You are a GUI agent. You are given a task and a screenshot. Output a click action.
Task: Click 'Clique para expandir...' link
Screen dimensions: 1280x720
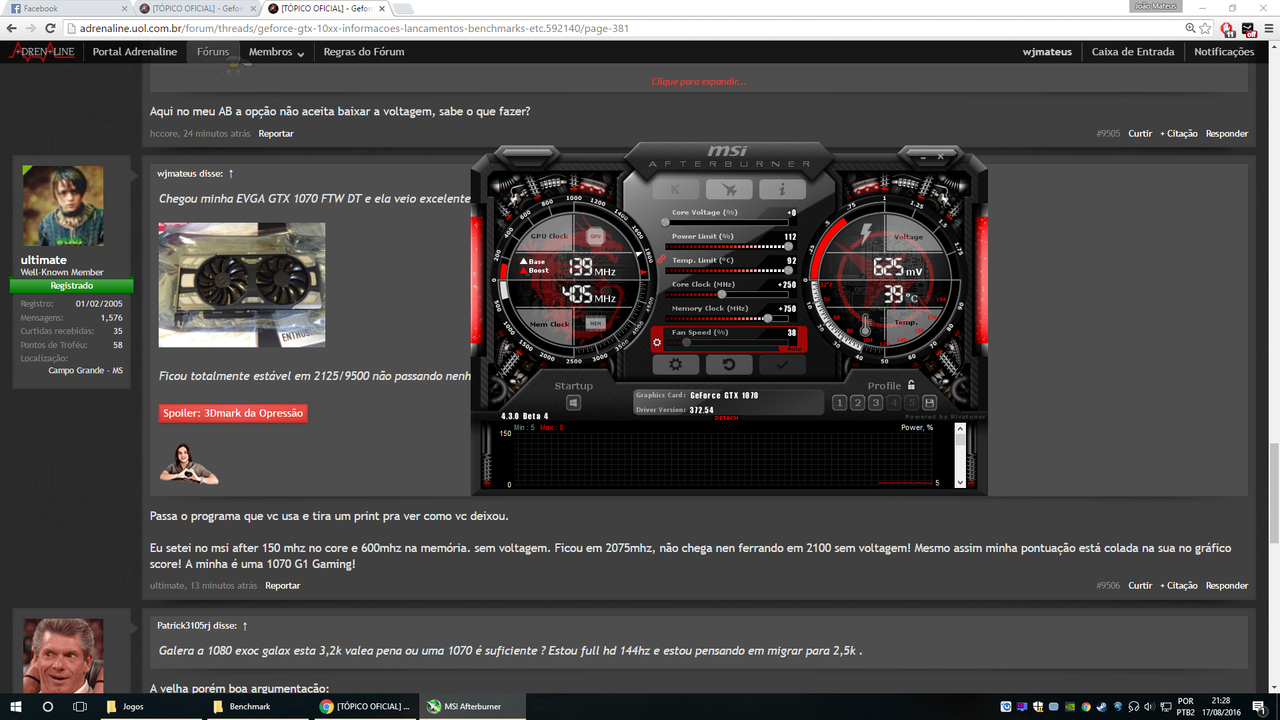699,81
